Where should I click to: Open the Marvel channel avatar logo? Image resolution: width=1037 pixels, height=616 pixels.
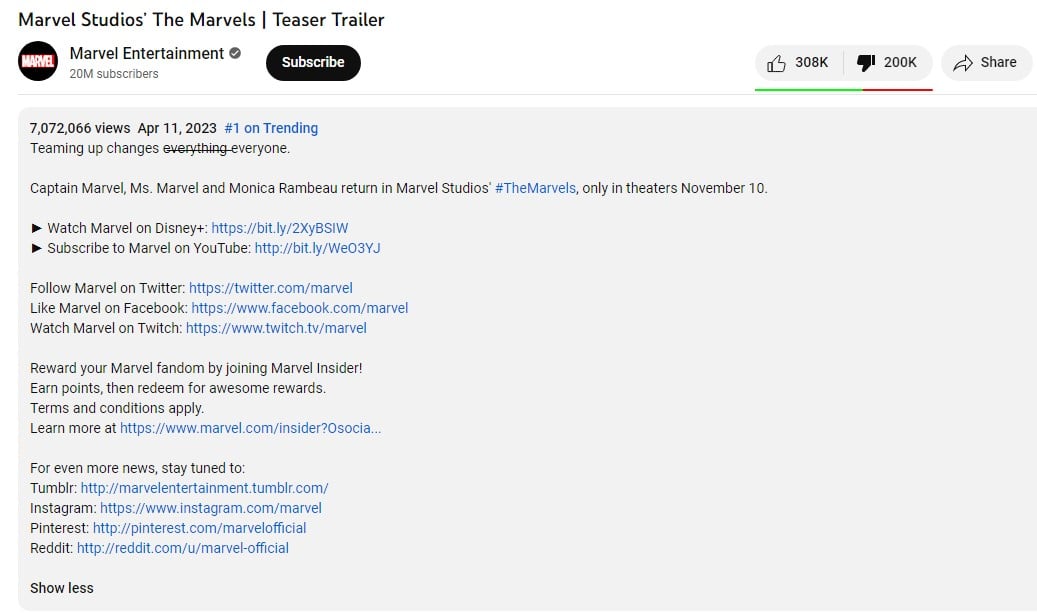(38, 61)
